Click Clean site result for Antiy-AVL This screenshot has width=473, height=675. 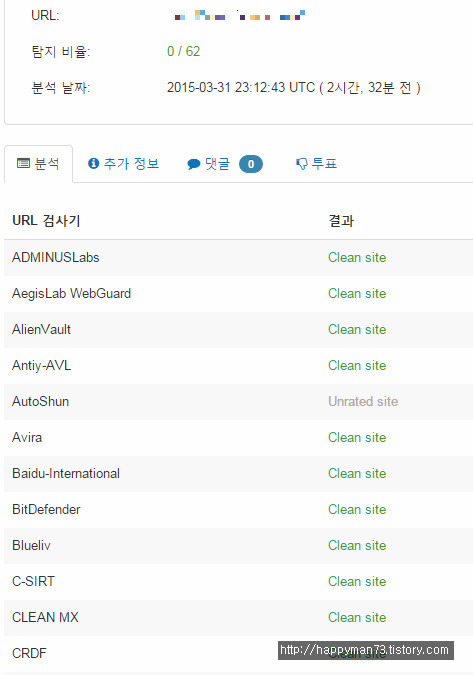pos(357,365)
